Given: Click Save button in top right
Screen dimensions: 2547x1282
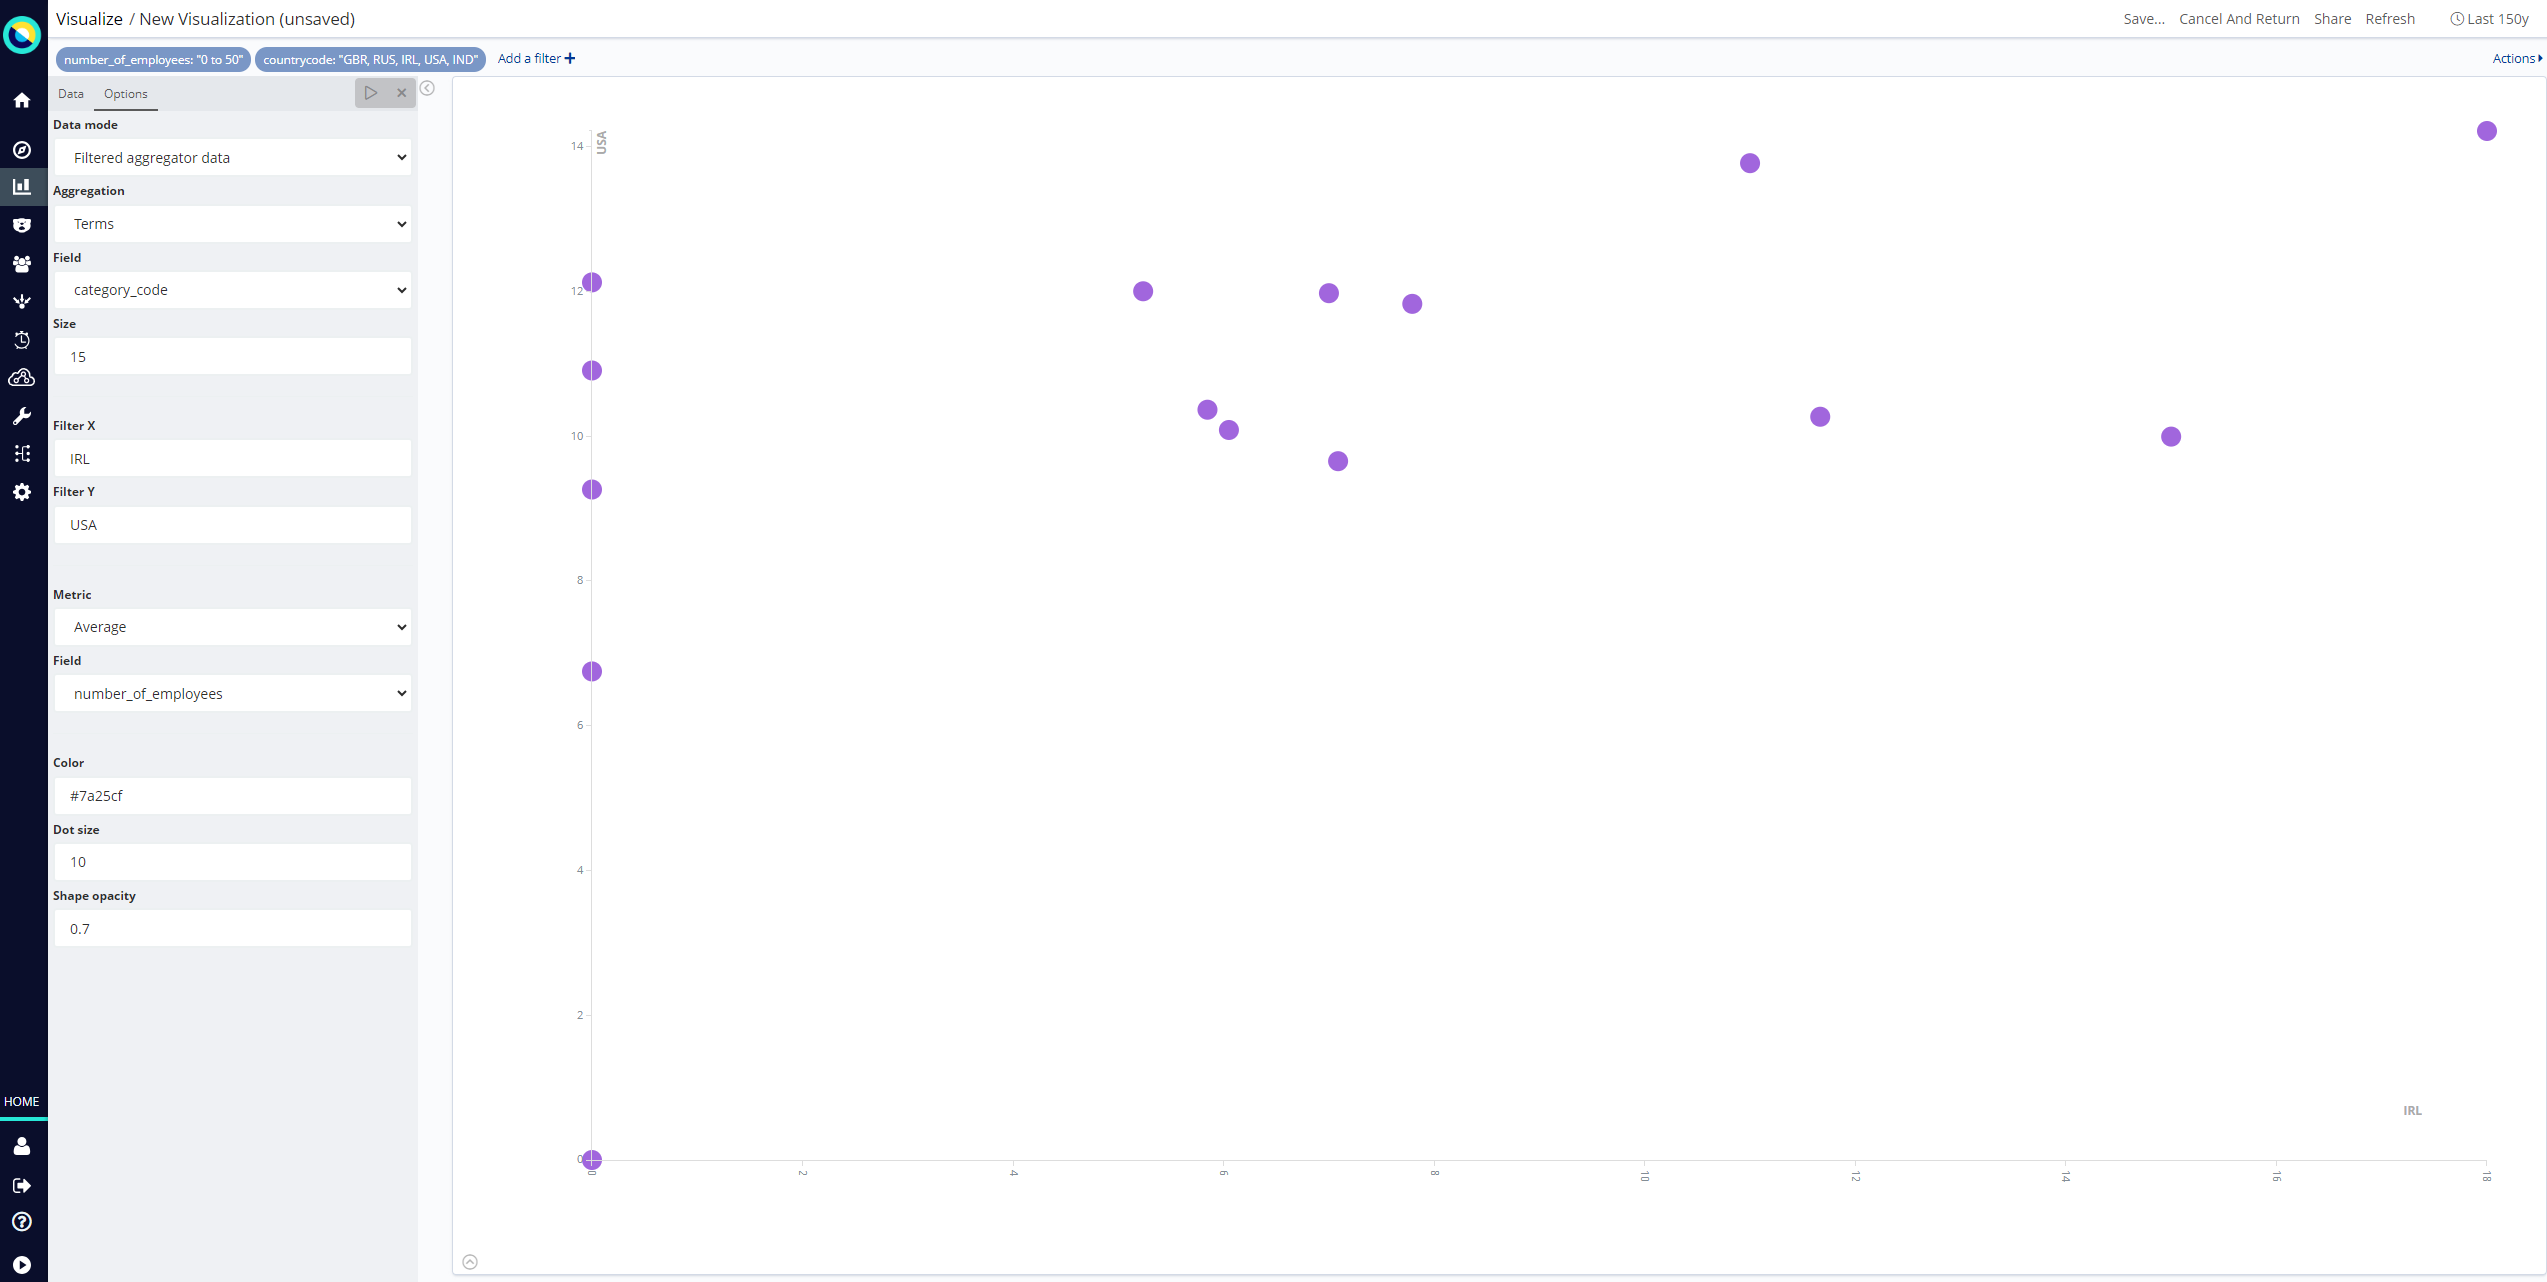Looking at the screenshot, I should point(2145,18).
